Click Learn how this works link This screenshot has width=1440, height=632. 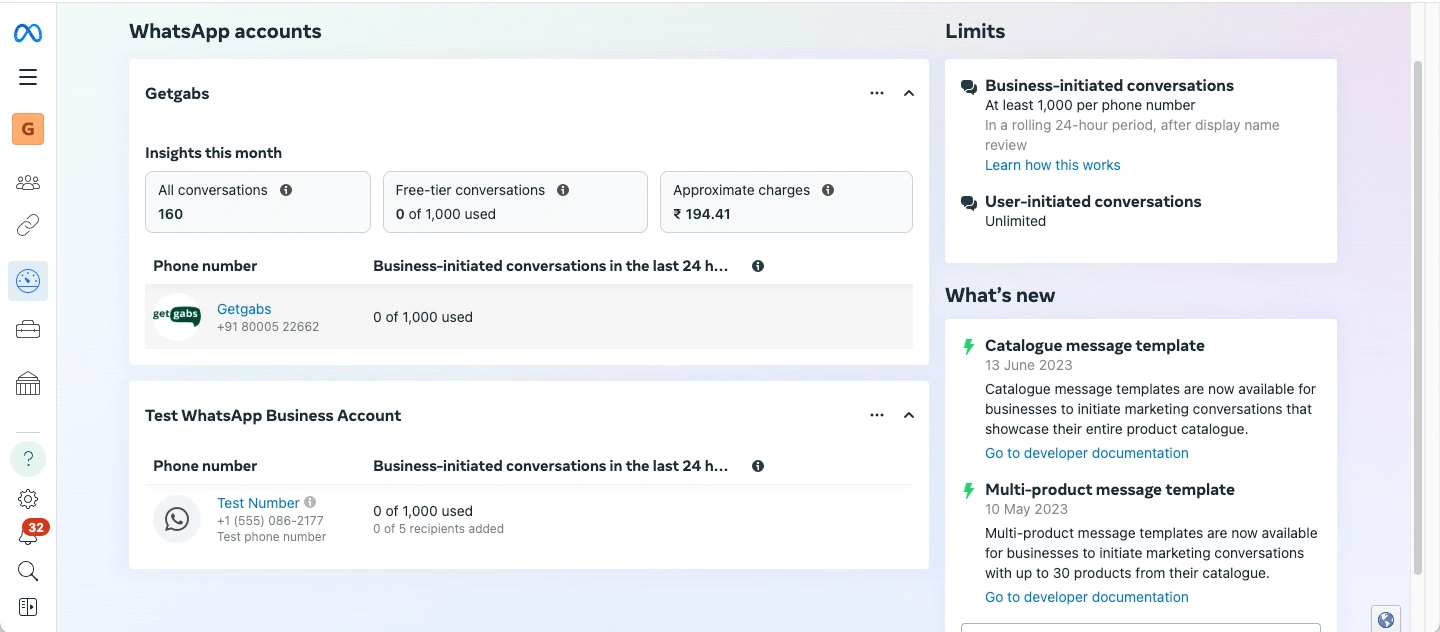point(1052,164)
